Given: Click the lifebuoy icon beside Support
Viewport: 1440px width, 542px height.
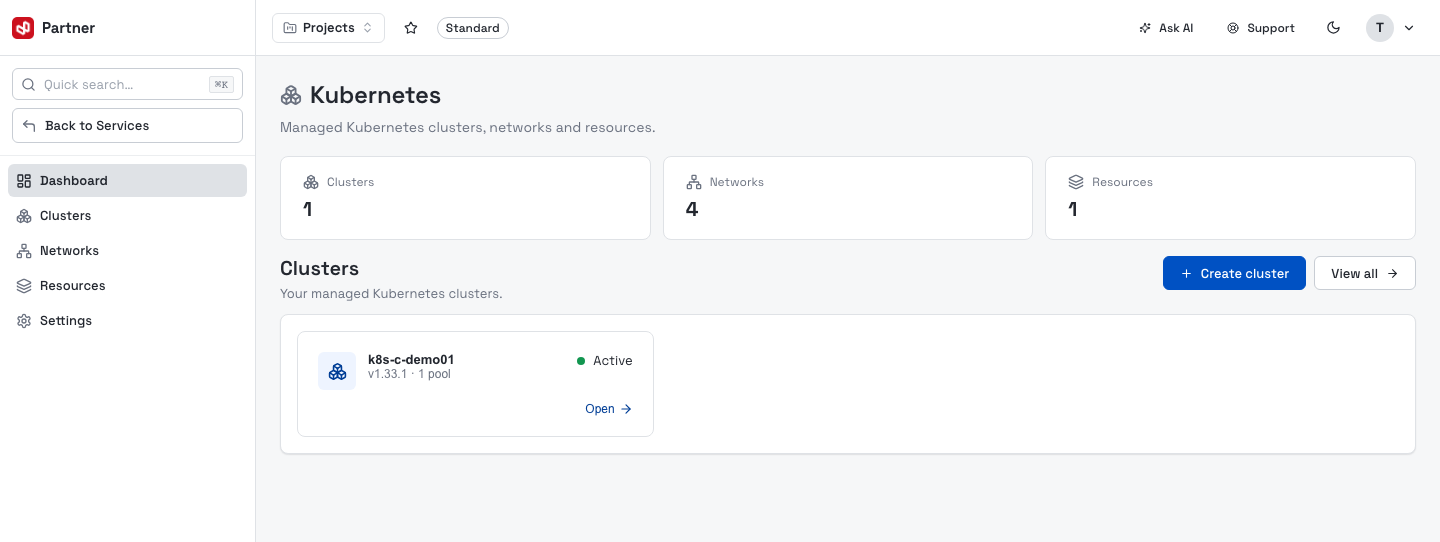Looking at the screenshot, I should click(1233, 28).
